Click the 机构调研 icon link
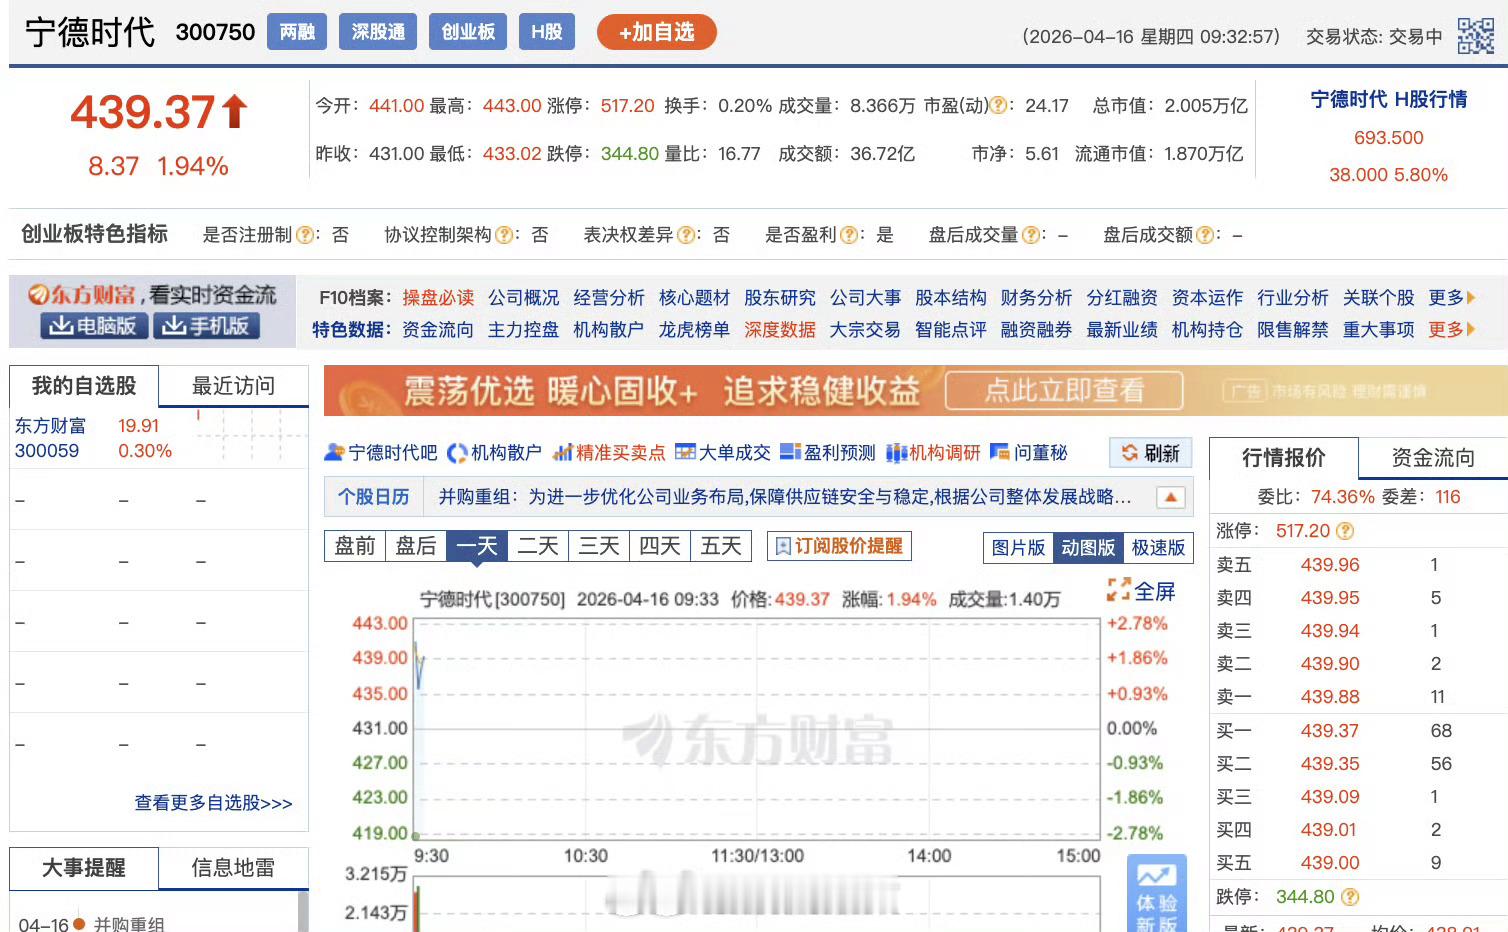 pos(898,452)
